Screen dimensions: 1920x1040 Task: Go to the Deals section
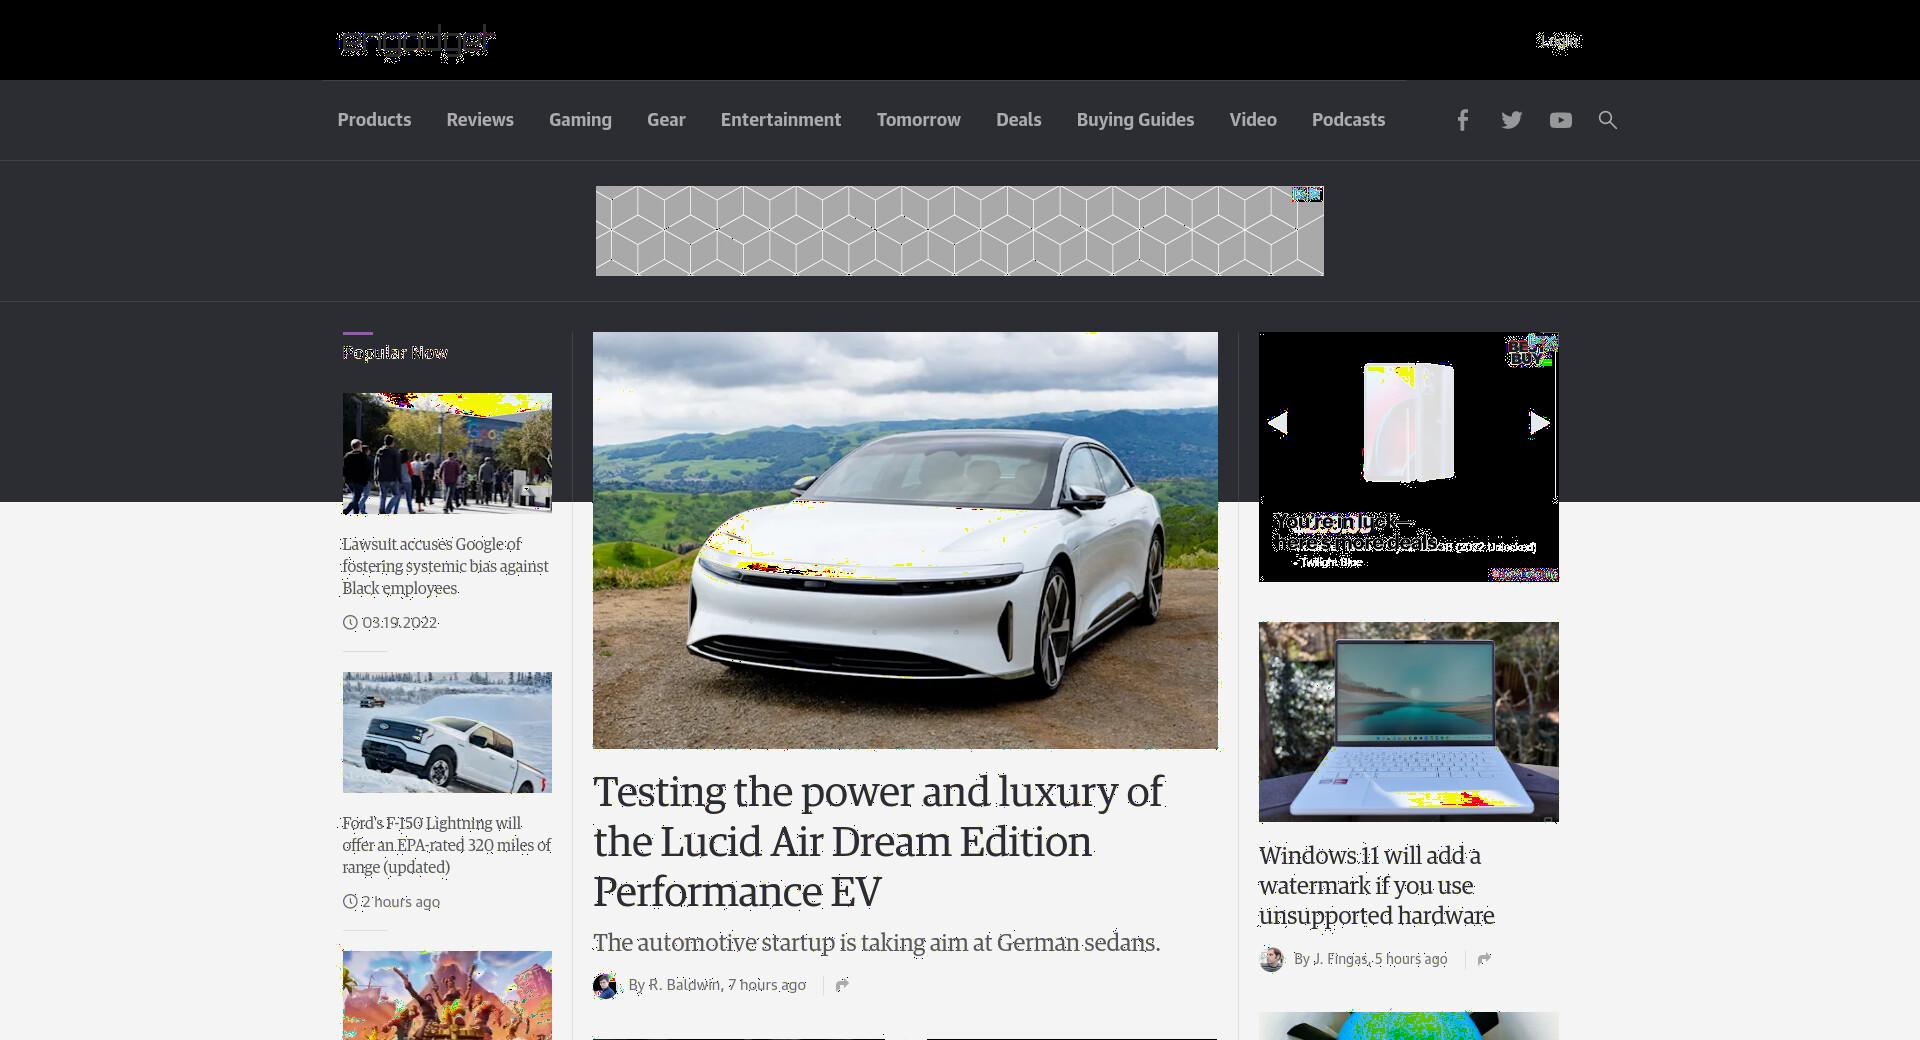pyautogui.click(x=1018, y=120)
